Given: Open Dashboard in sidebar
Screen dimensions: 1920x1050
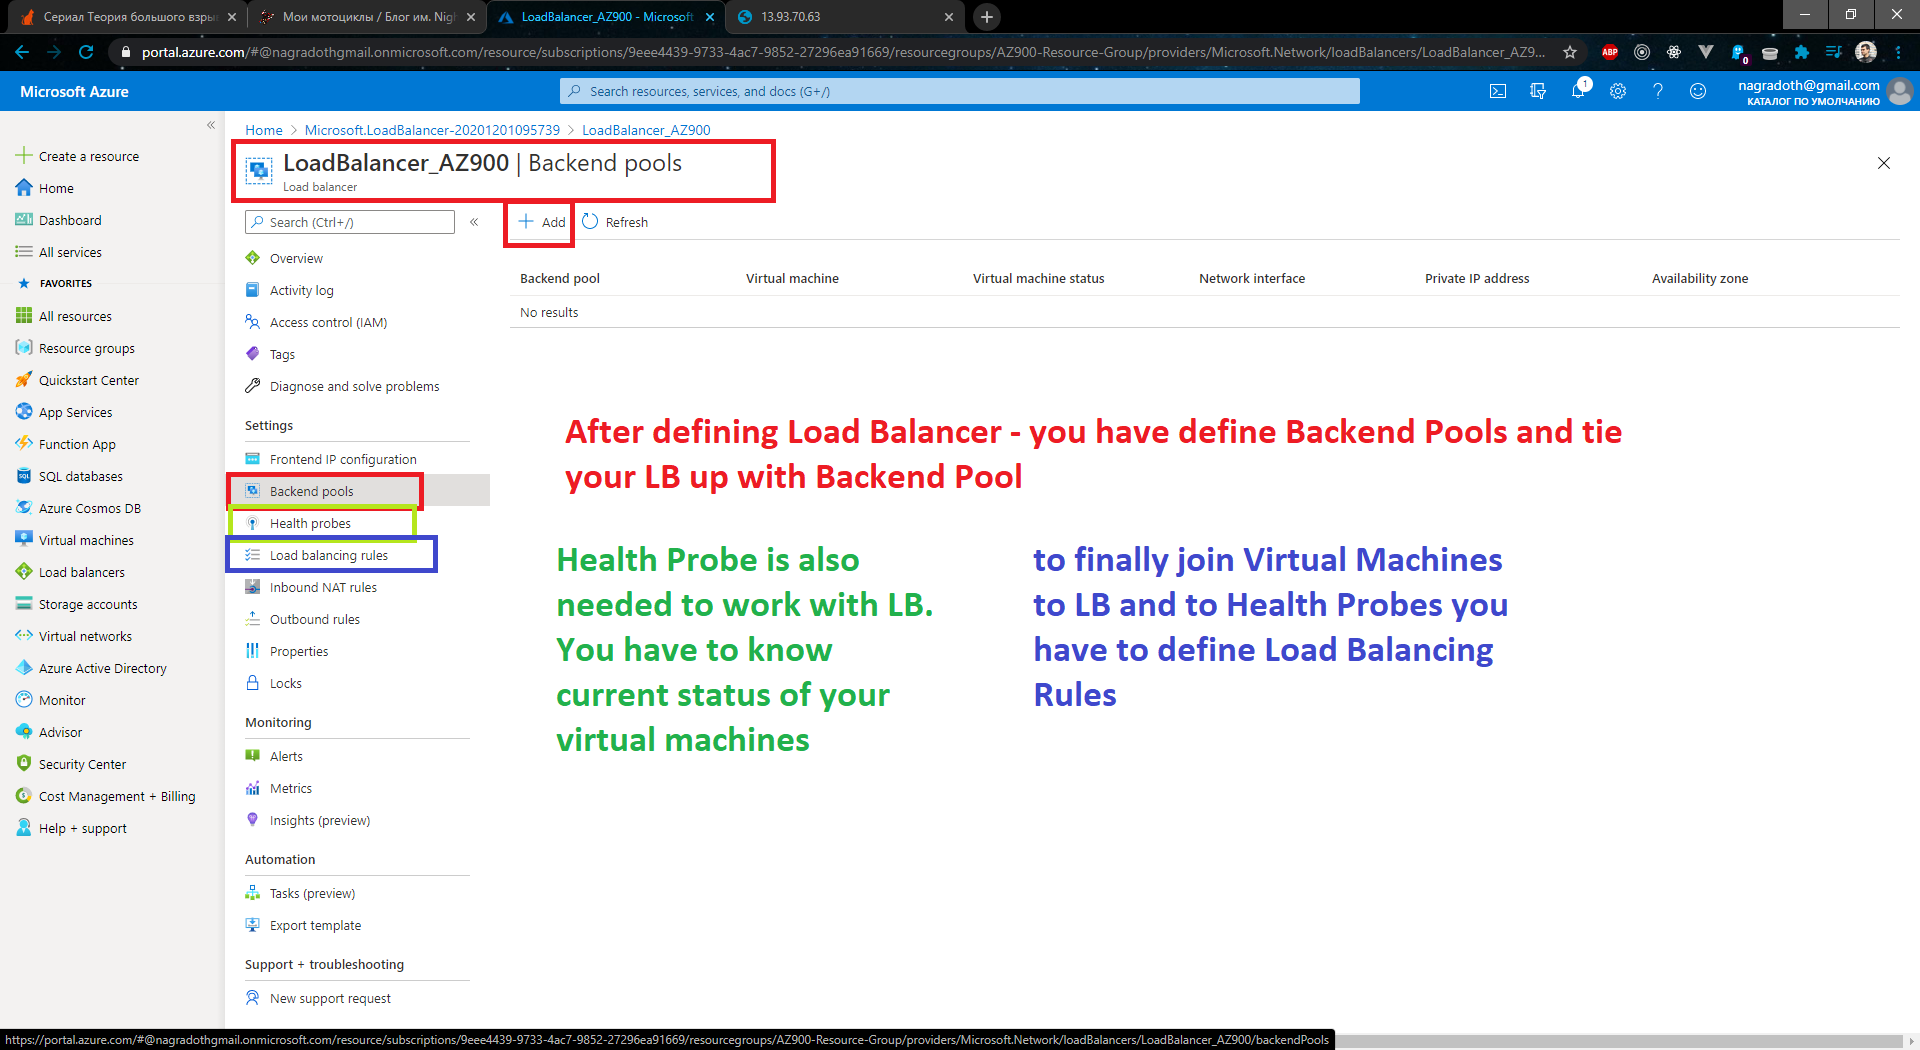Looking at the screenshot, I should tap(59, 220).
